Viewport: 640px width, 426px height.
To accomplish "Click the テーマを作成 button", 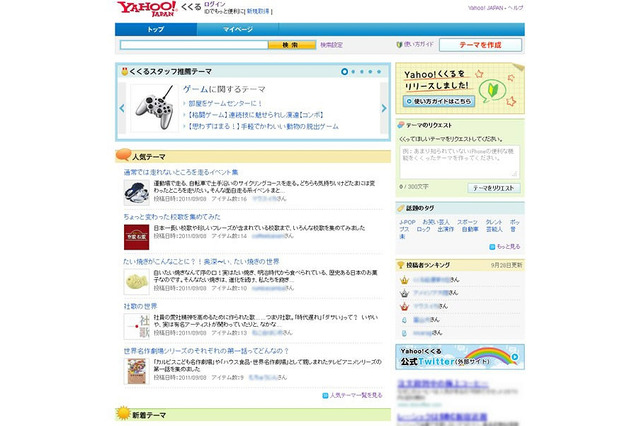I will pos(480,45).
